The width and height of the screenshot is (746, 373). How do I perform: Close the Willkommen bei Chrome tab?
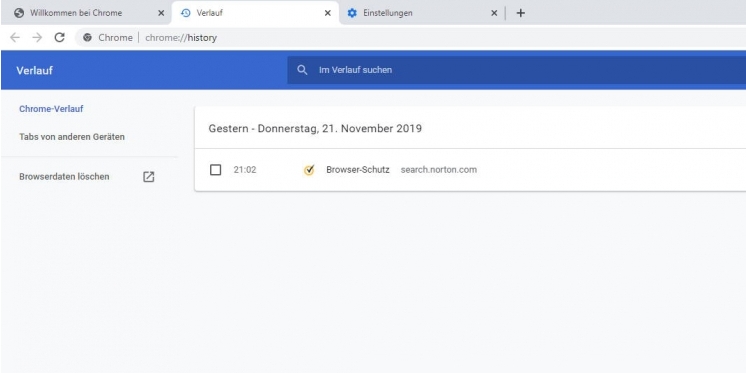tap(161, 13)
